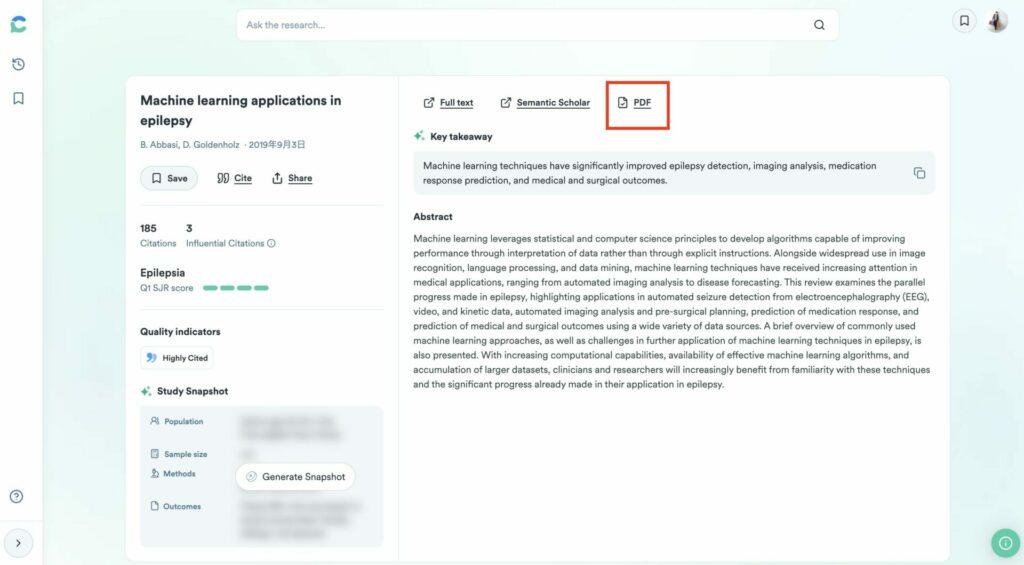The width and height of the screenshot is (1024, 565).
Task: Open the Cite link
Action: pos(234,178)
